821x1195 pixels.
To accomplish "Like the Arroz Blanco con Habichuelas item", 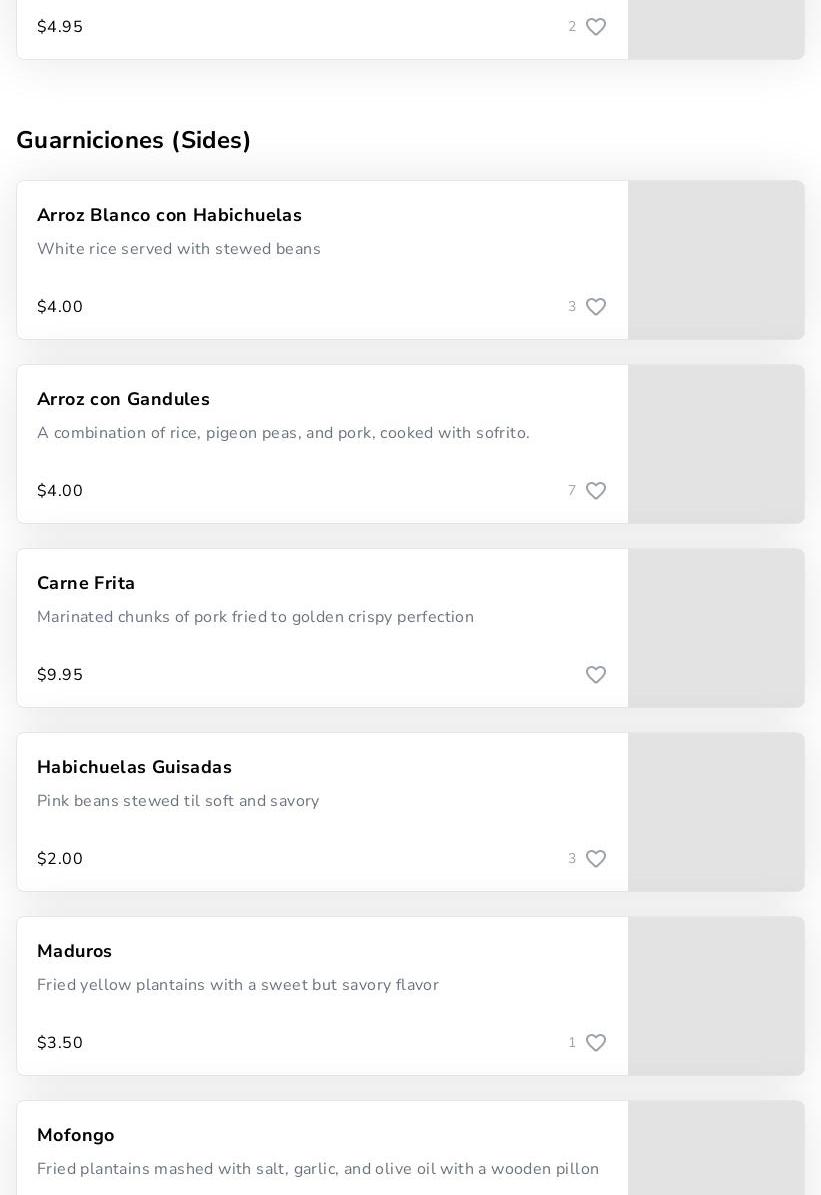I will (x=595, y=307).
